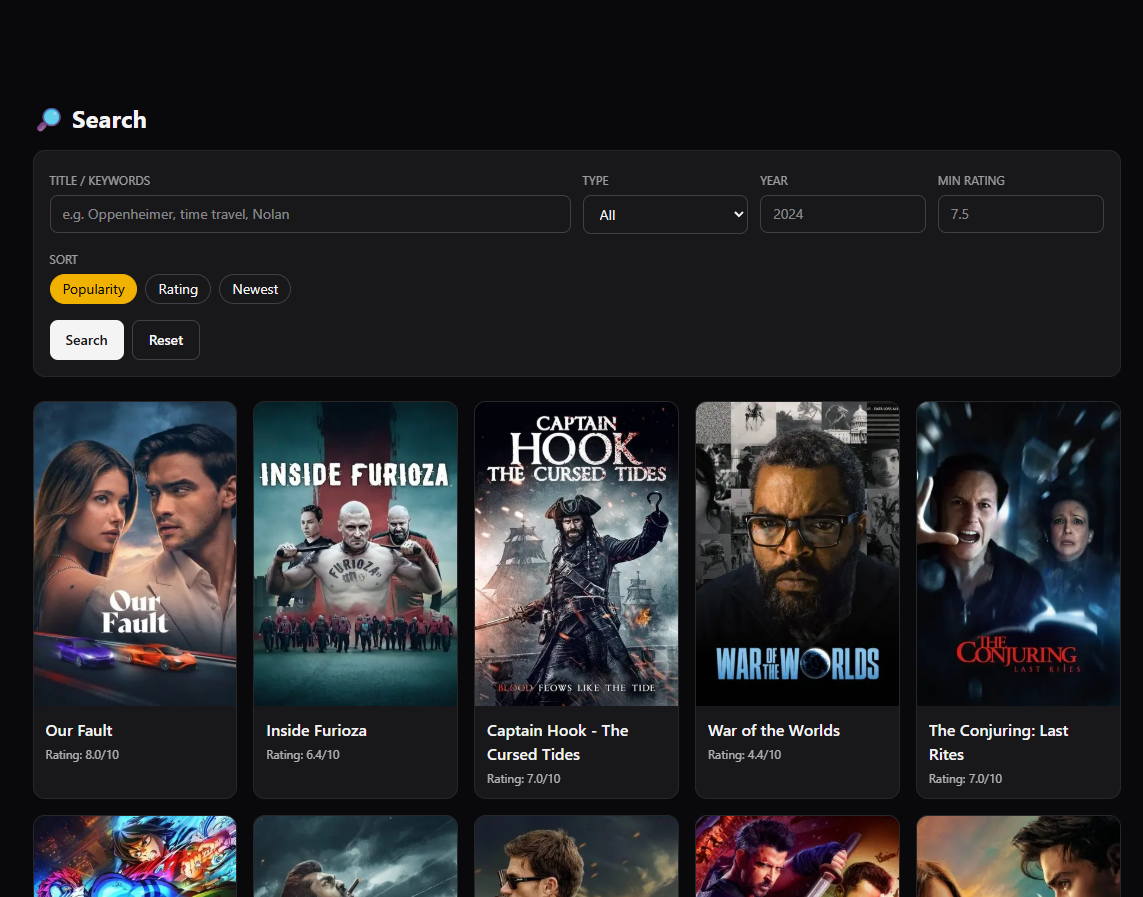
Task: Open the Type dropdown showing All
Action: click(x=665, y=214)
